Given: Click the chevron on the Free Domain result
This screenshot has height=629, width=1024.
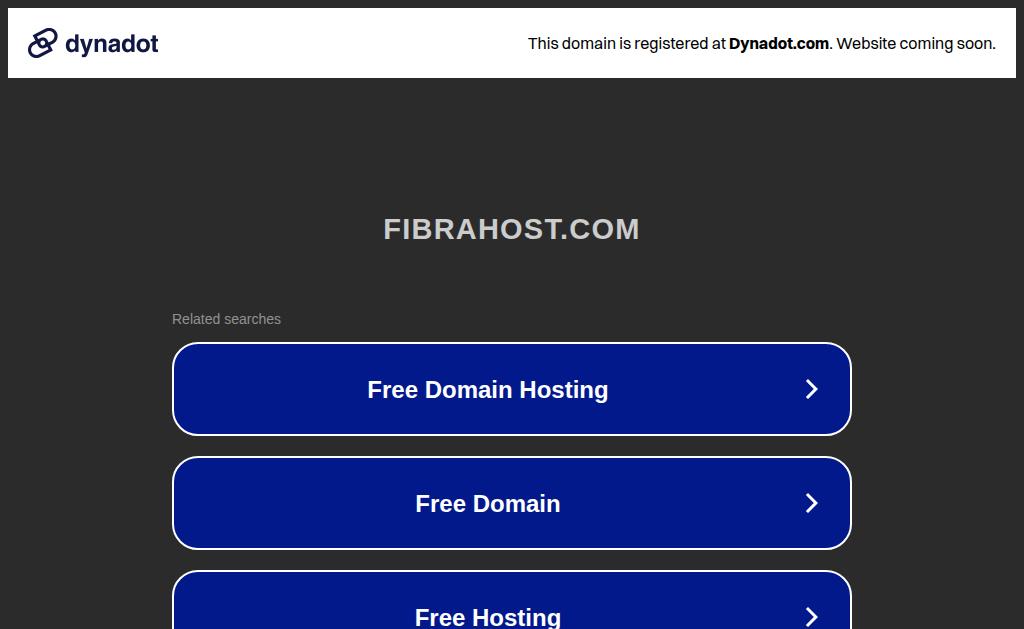Looking at the screenshot, I should coord(811,504).
